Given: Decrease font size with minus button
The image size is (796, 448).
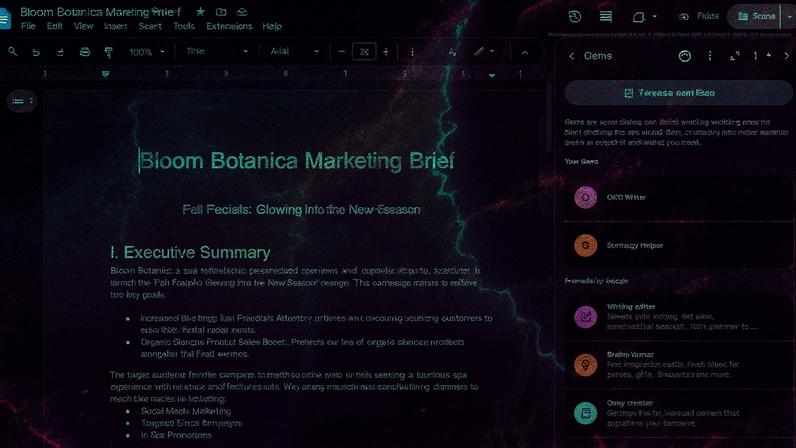Looking at the screenshot, I should 342,51.
